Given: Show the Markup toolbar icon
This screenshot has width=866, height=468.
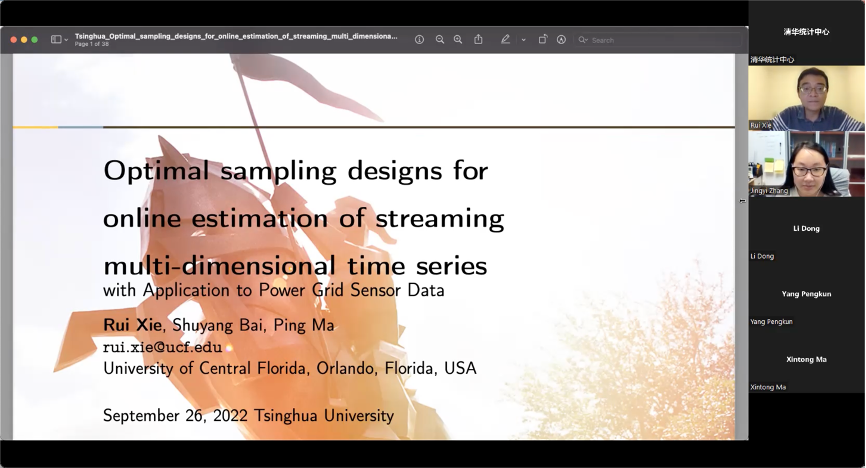Looking at the screenshot, I should click(x=561, y=40).
